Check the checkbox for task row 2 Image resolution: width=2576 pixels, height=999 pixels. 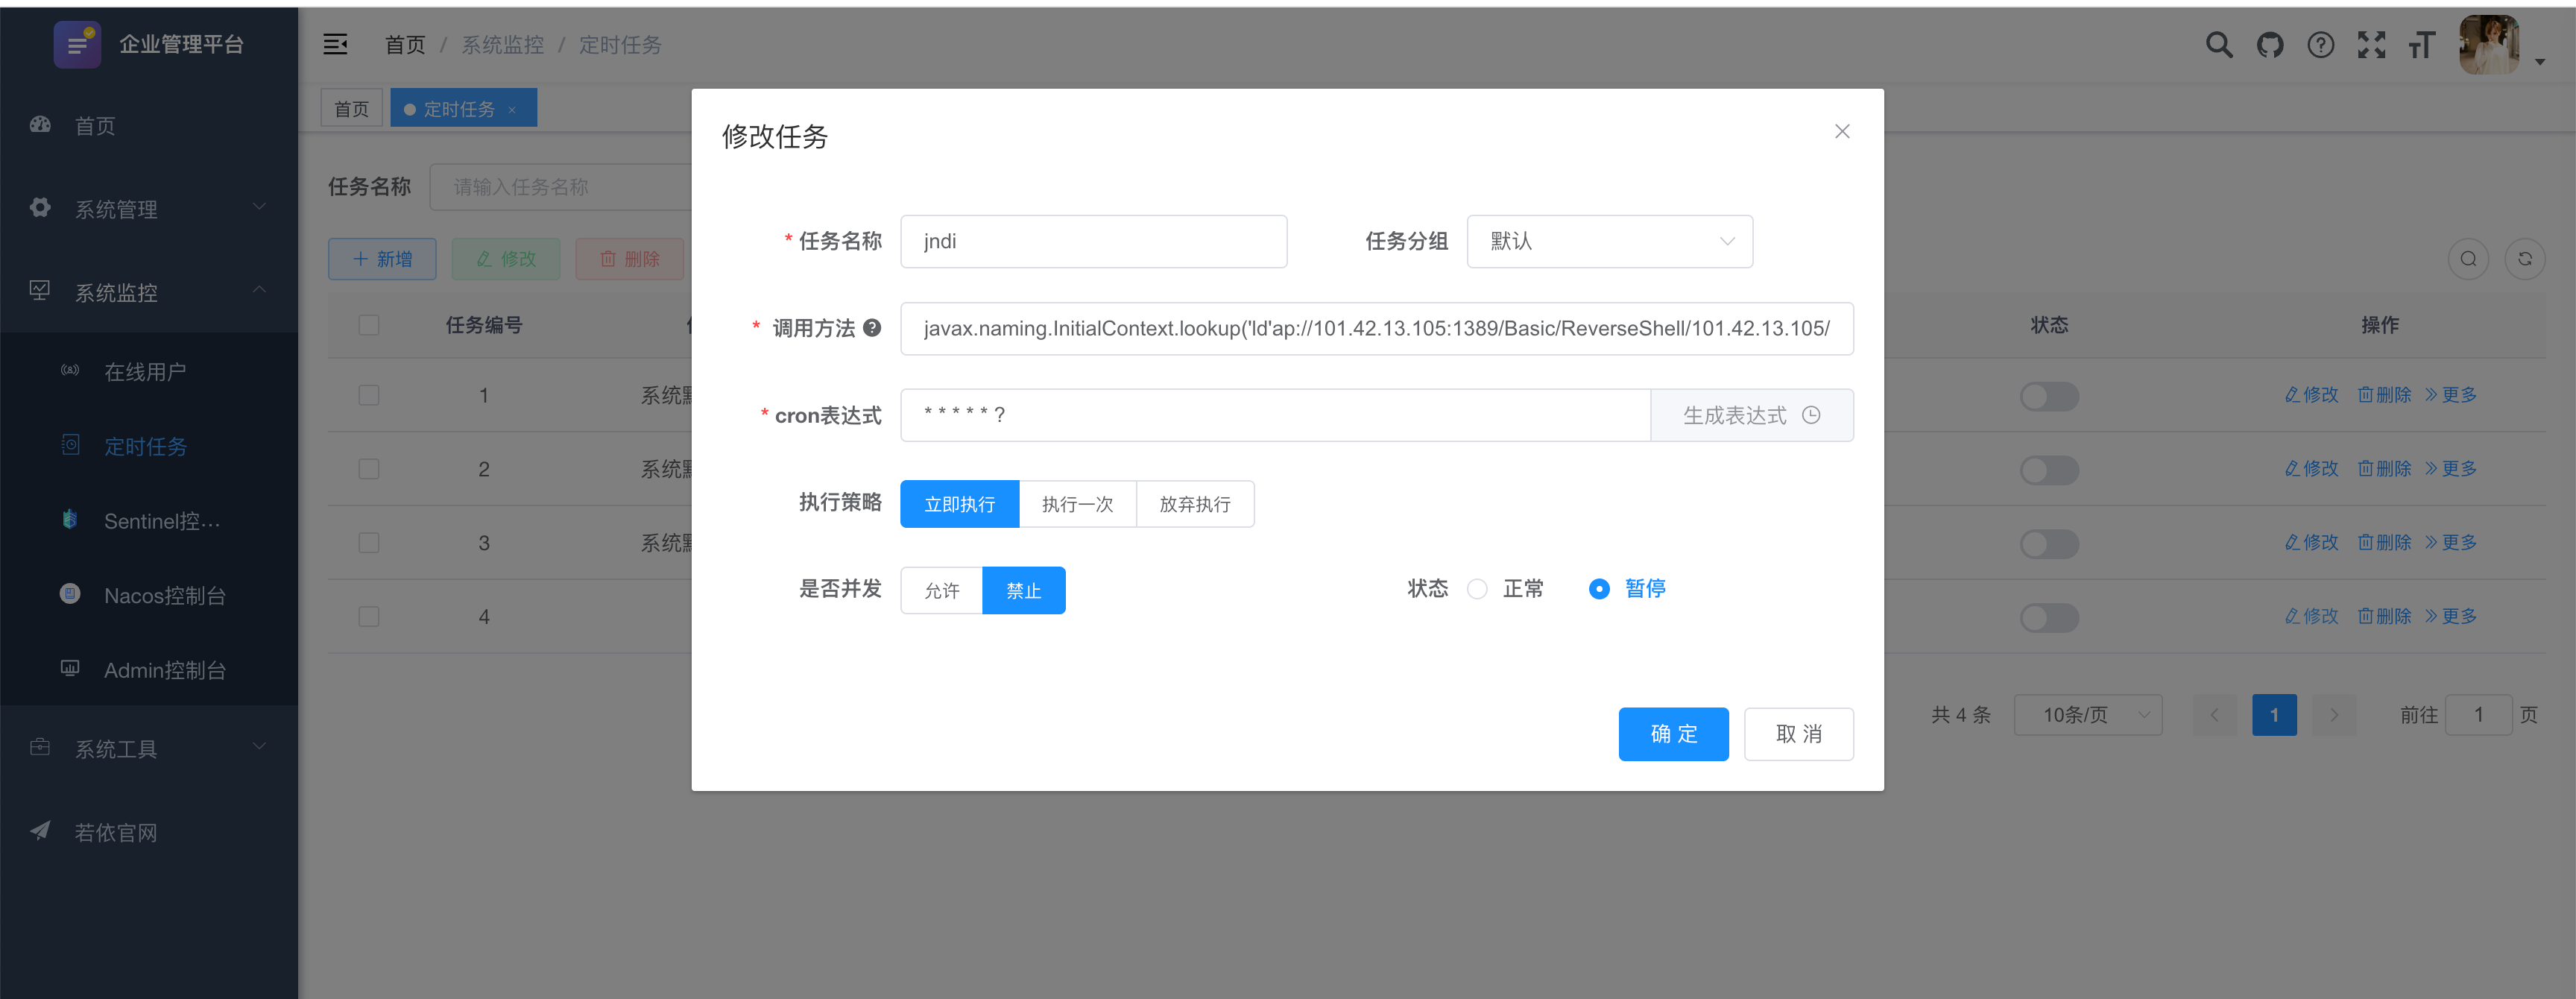pos(369,469)
